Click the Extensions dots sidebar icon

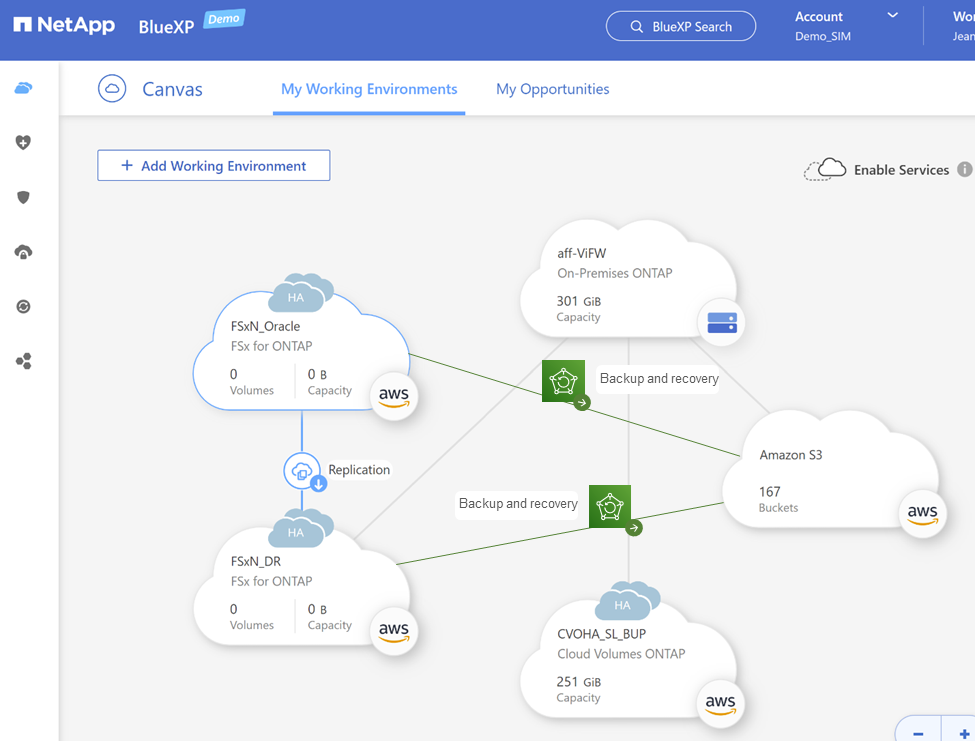click(x=23, y=361)
